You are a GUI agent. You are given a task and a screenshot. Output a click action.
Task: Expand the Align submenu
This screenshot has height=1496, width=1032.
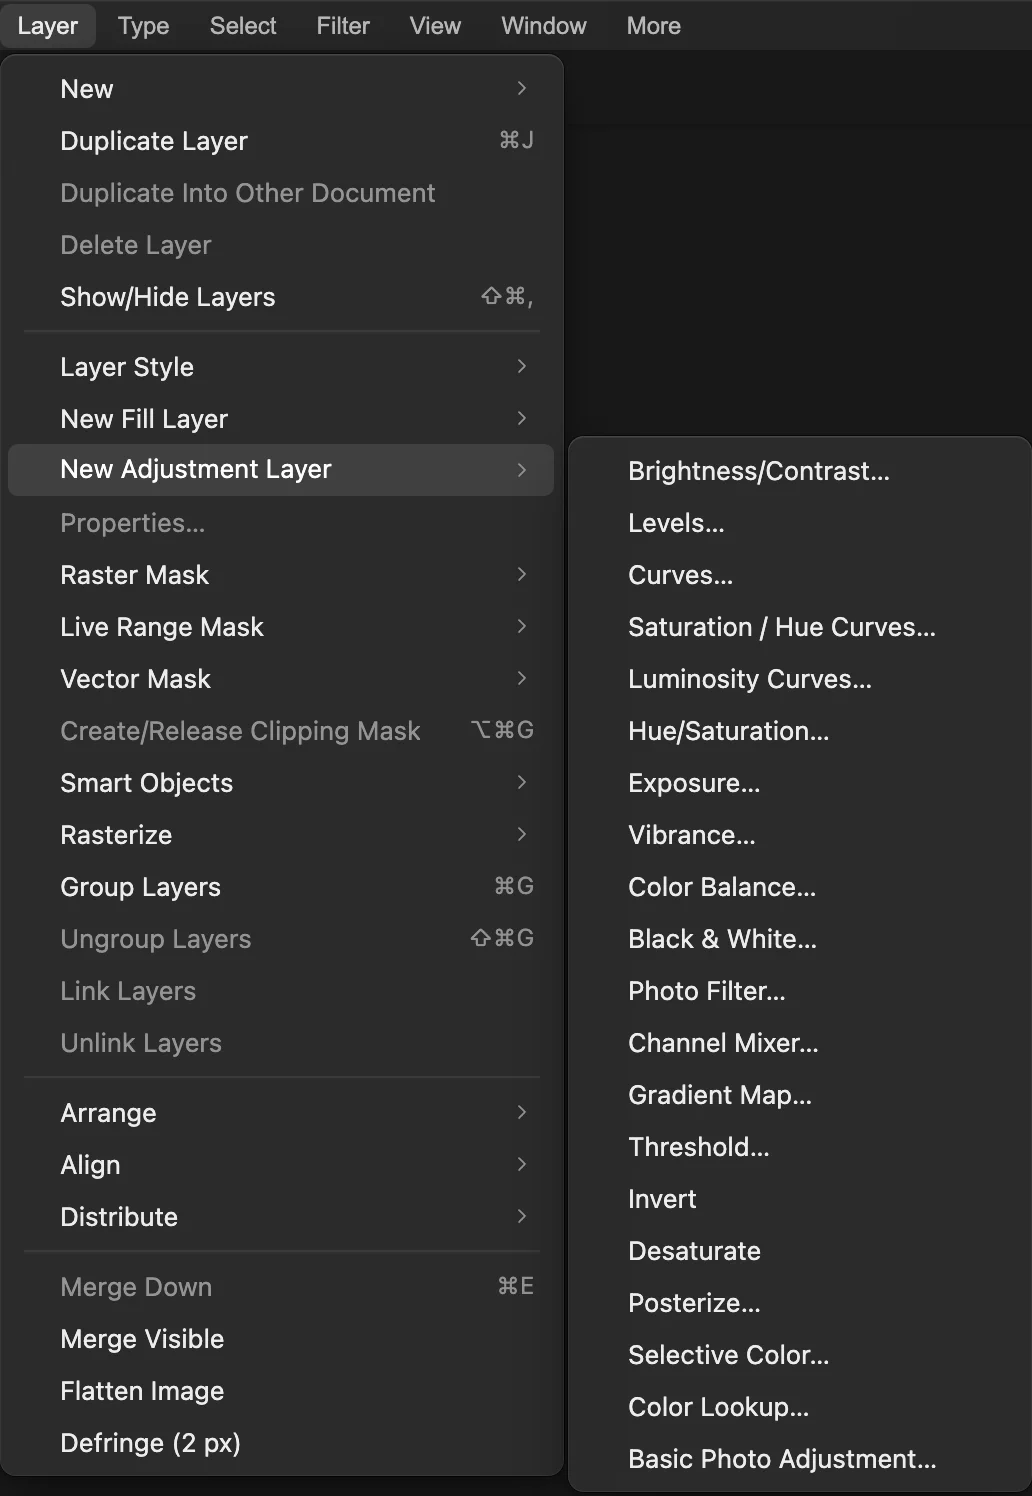point(281,1165)
